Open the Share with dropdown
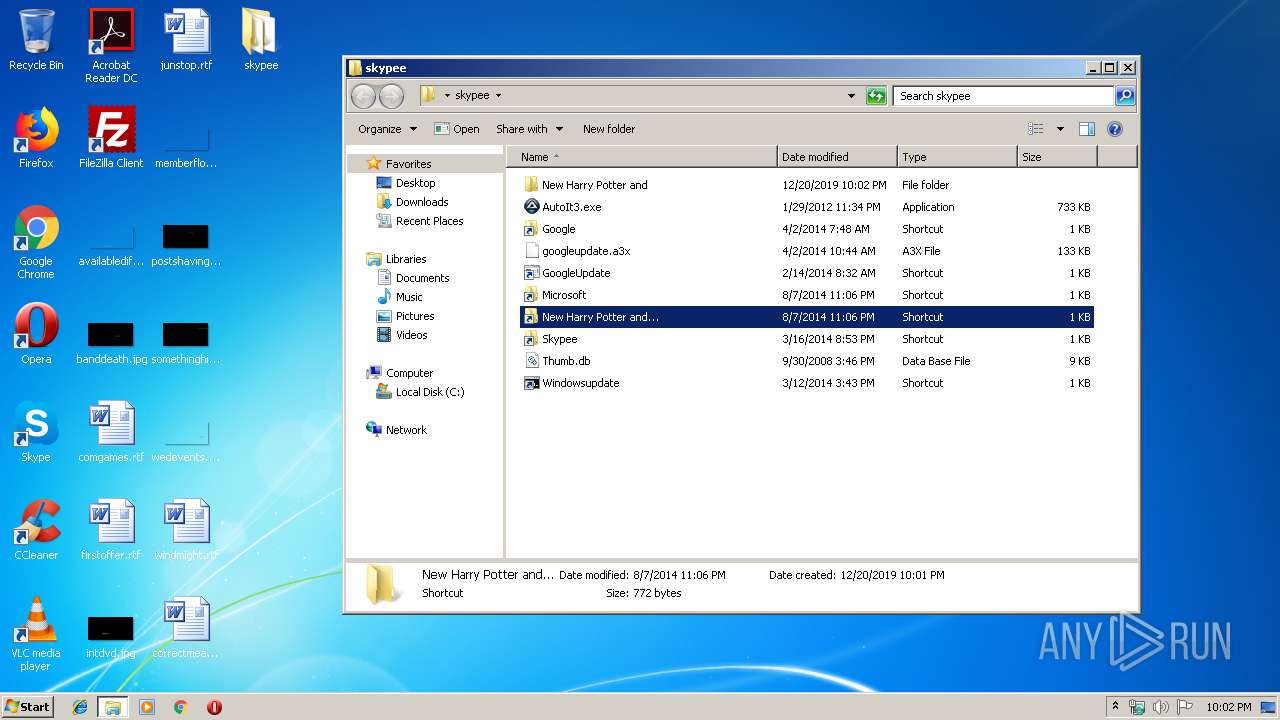This screenshot has width=1280, height=720. click(x=530, y=129)
